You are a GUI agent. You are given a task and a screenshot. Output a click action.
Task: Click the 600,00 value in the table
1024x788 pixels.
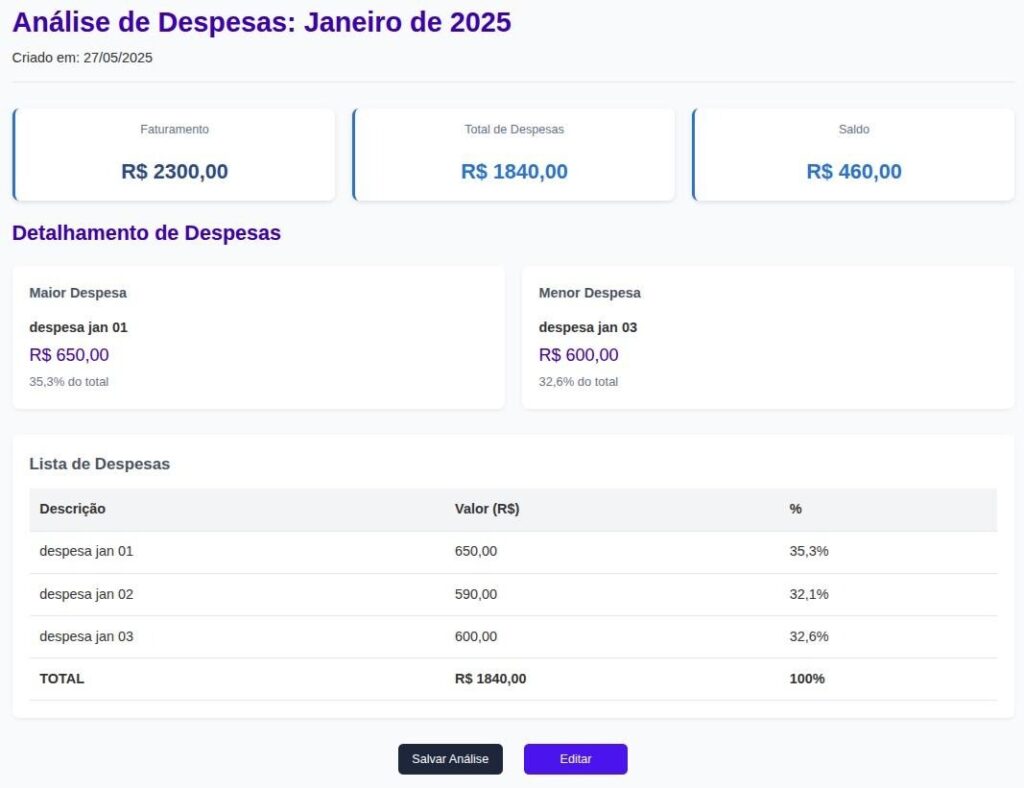click(x=476, y=637)
